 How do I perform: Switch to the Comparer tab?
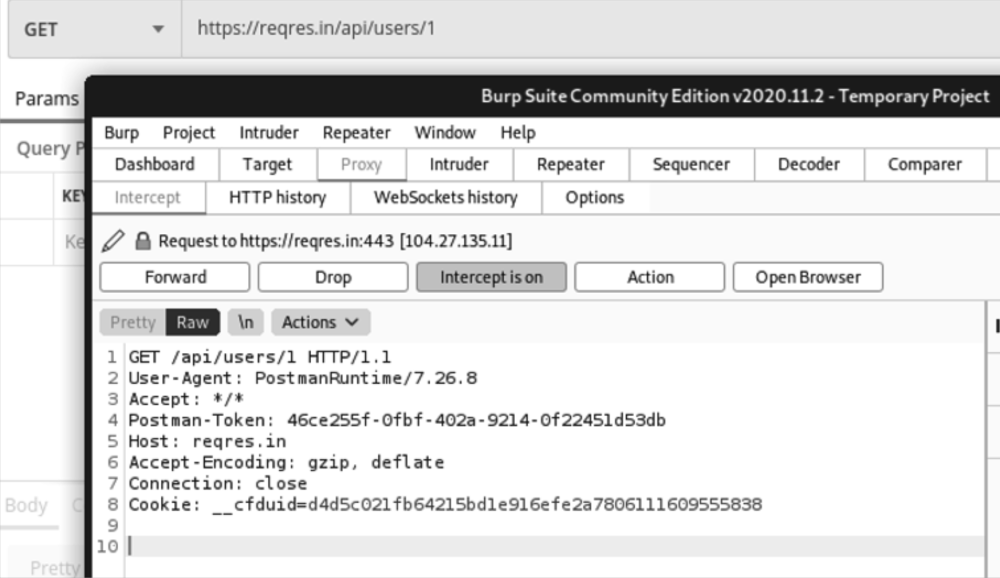[x=925, y=165]
